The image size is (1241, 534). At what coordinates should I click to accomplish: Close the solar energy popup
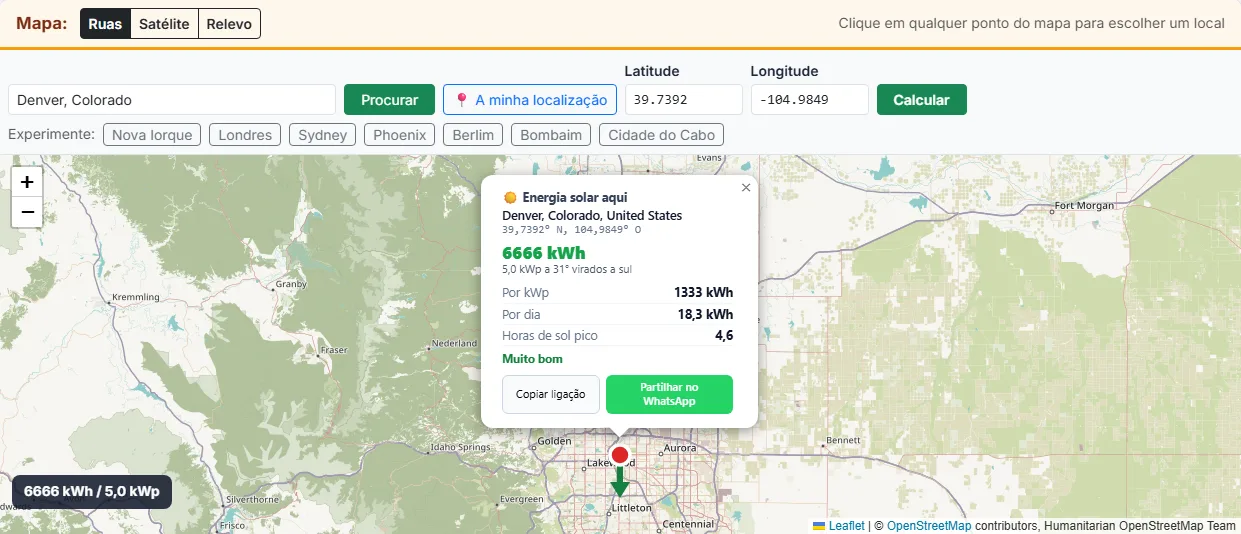point(746,187)
